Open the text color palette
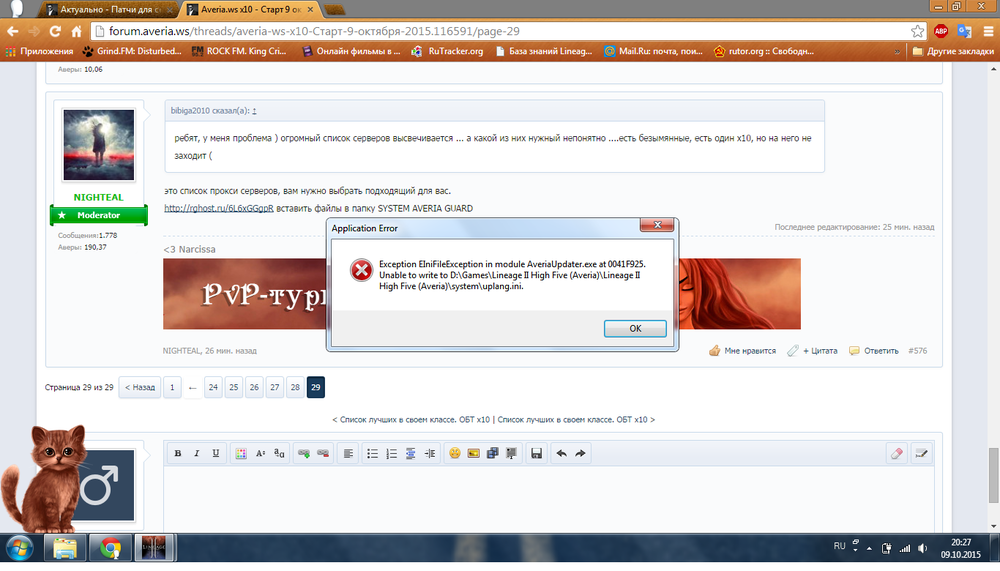1000x571 pixels. tap(241, 453)
